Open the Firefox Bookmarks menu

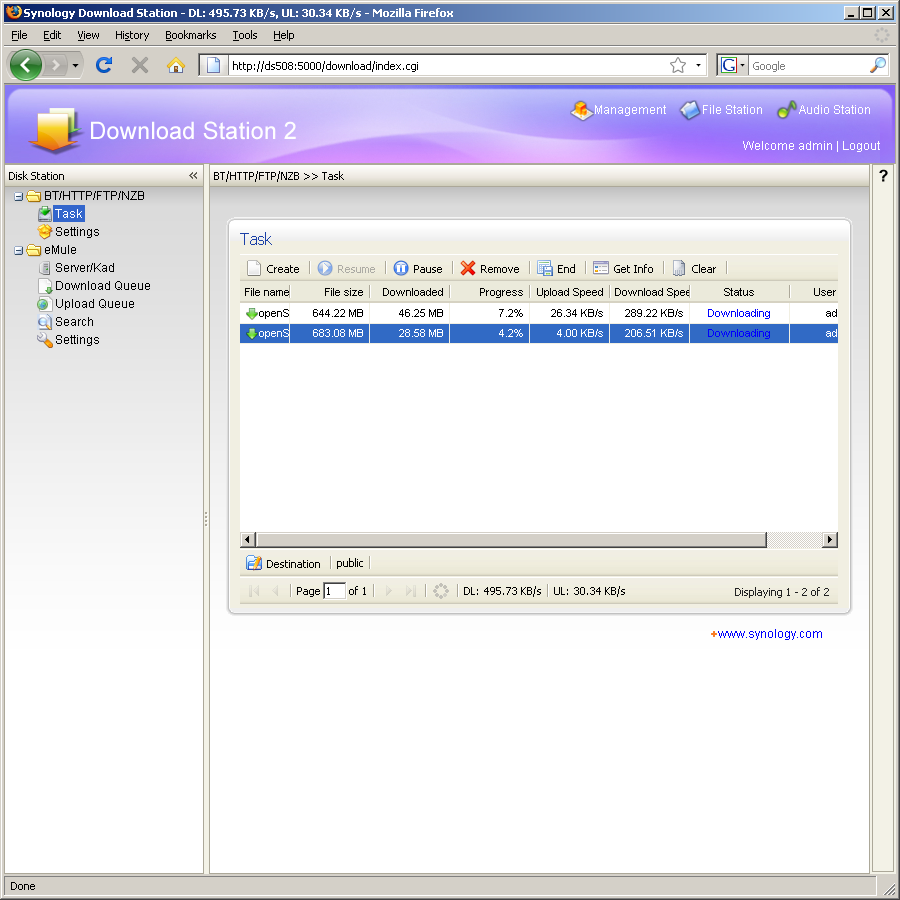tap(191, 36)
